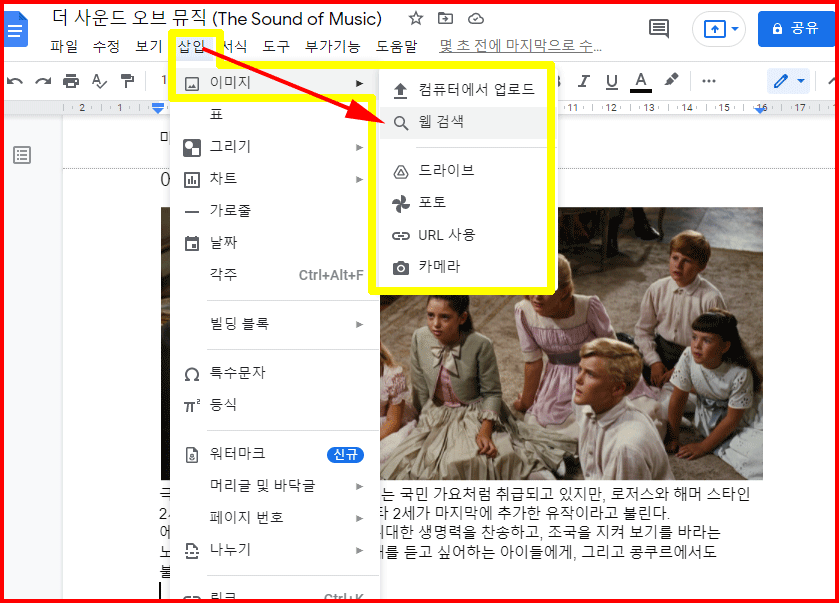Open the 서식 menu
Screen dimensions: 839x603
tap(233, 47)
